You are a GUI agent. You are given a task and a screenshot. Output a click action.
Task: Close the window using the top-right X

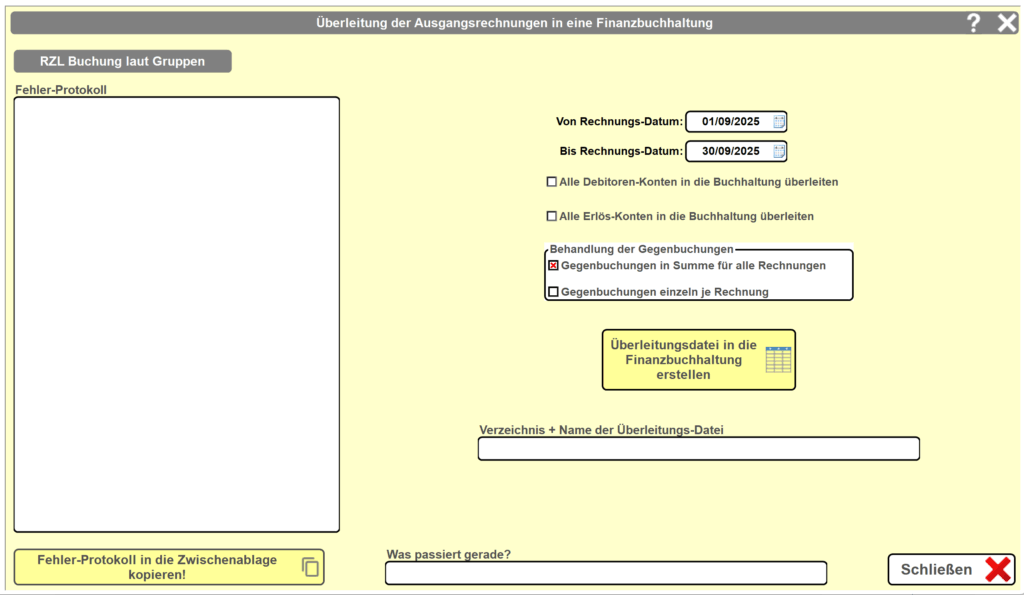pyautogui.click(x=1006, y=23)
